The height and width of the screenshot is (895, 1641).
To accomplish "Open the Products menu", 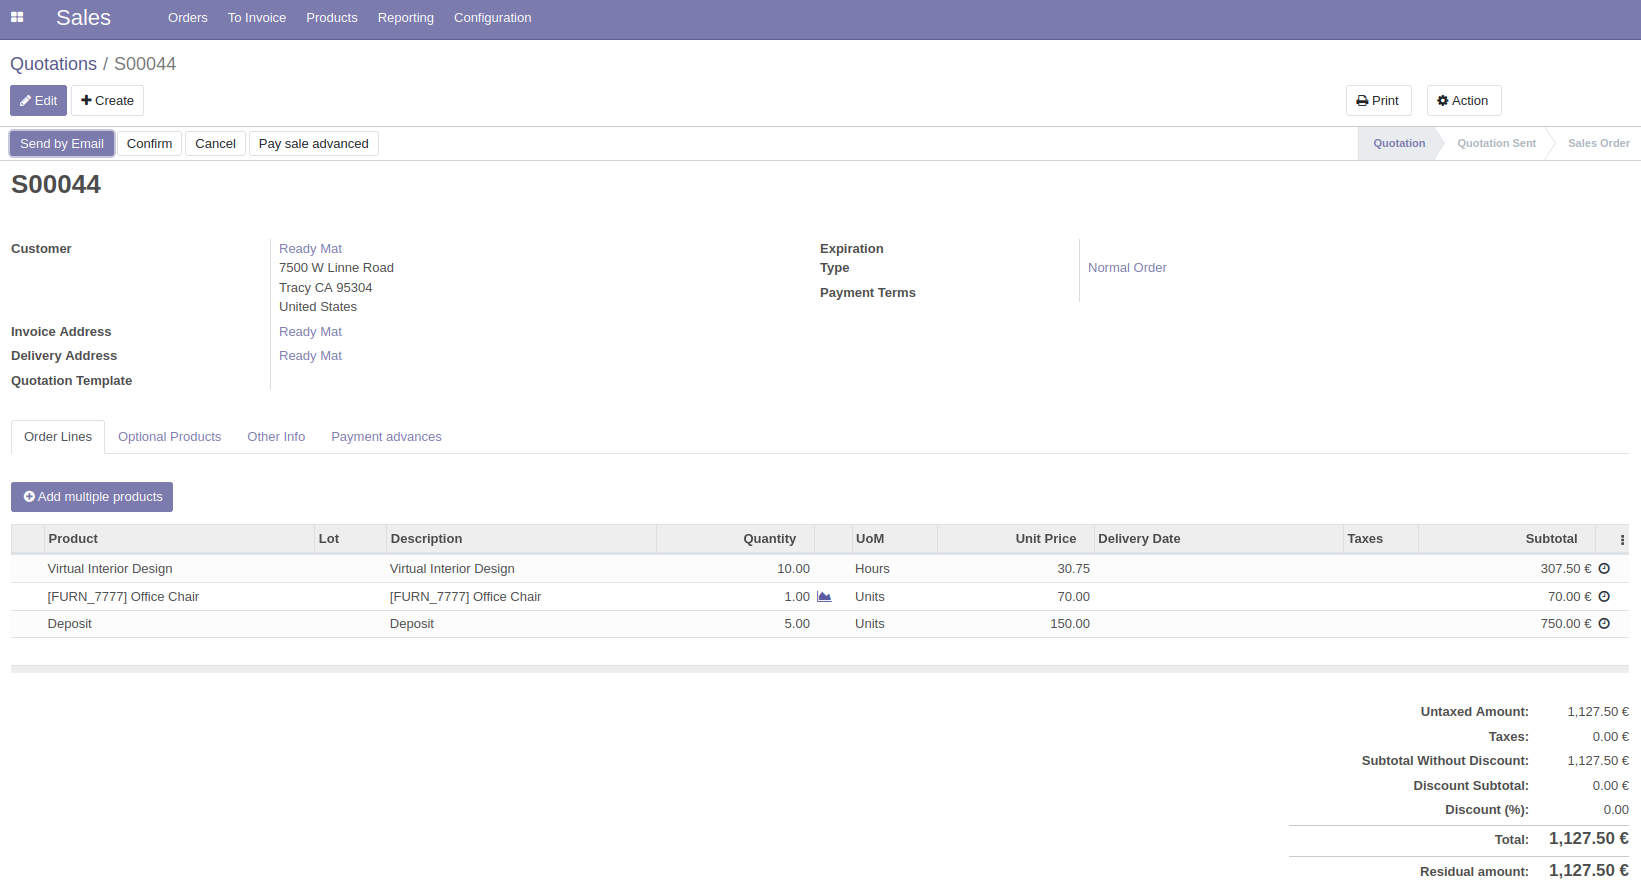I will (x=332, y=18).
